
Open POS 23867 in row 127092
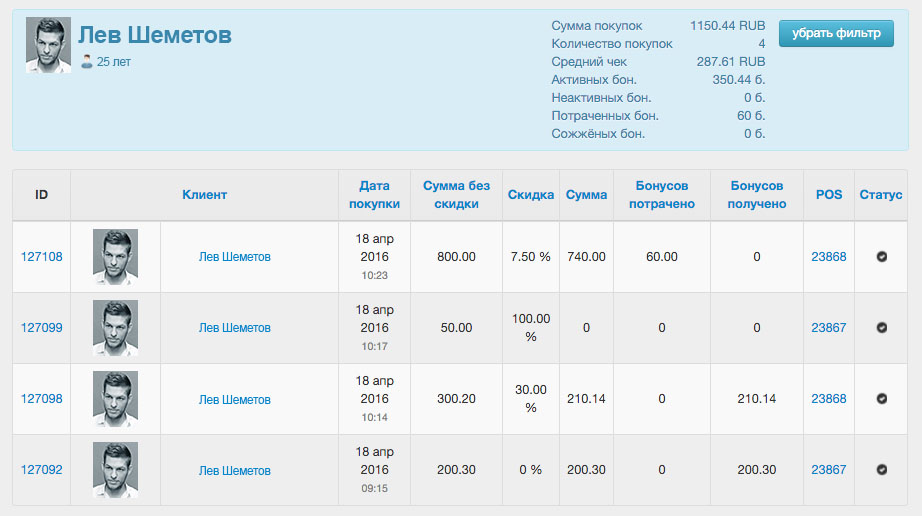pyautogui.click(x=829, y=470)
